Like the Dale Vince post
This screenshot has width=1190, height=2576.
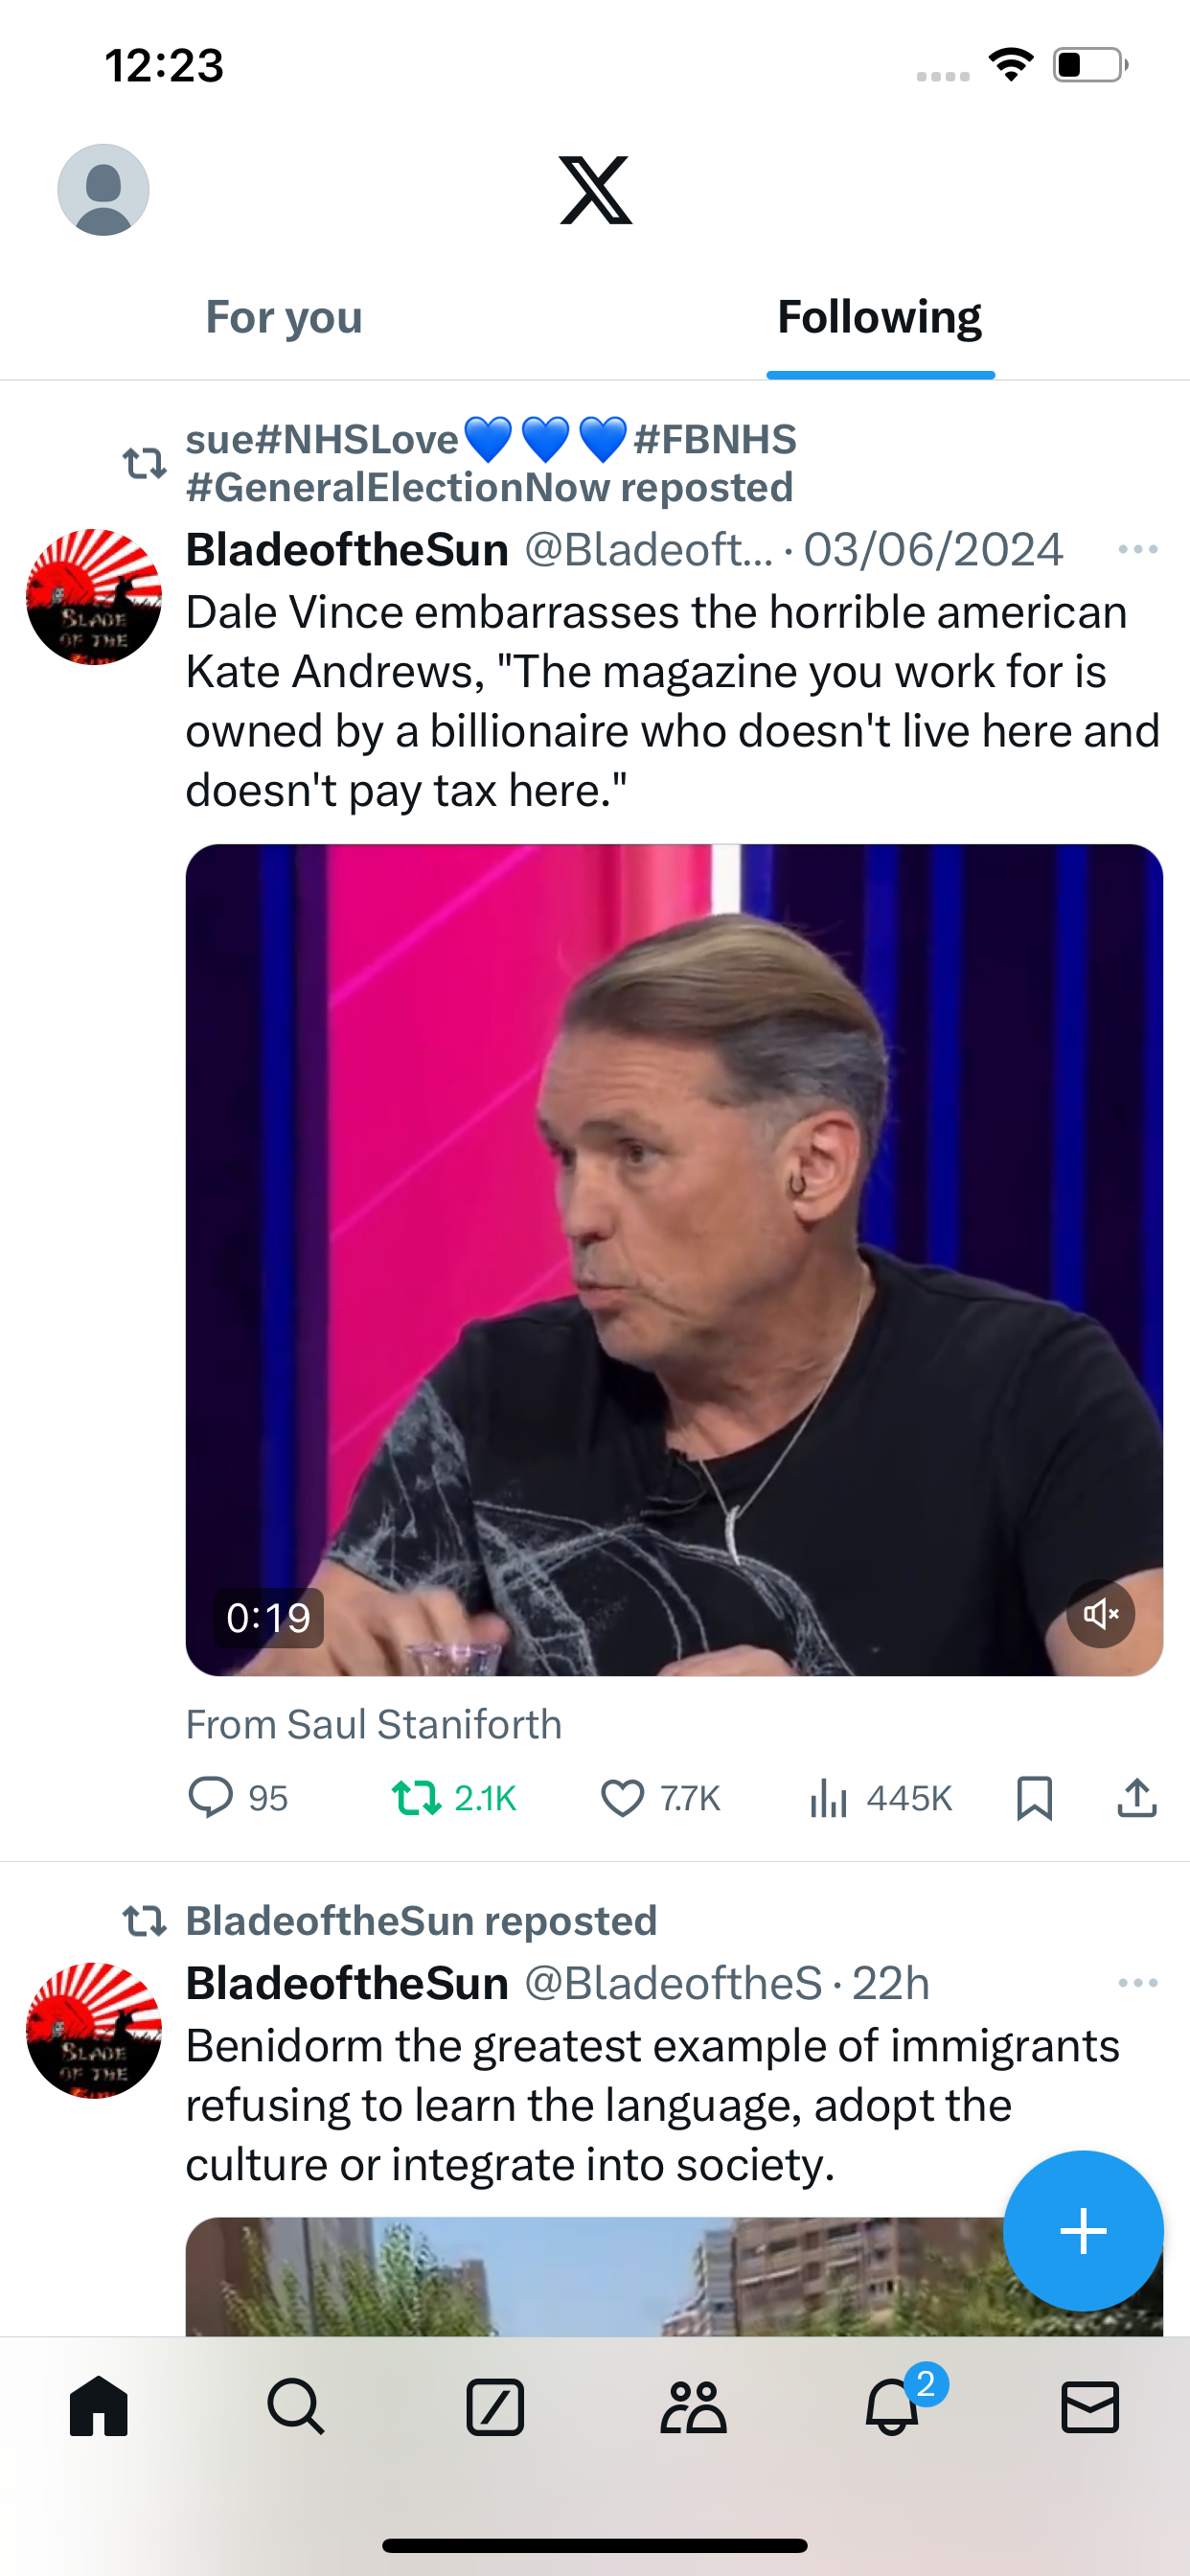[x=622, y=1798]
